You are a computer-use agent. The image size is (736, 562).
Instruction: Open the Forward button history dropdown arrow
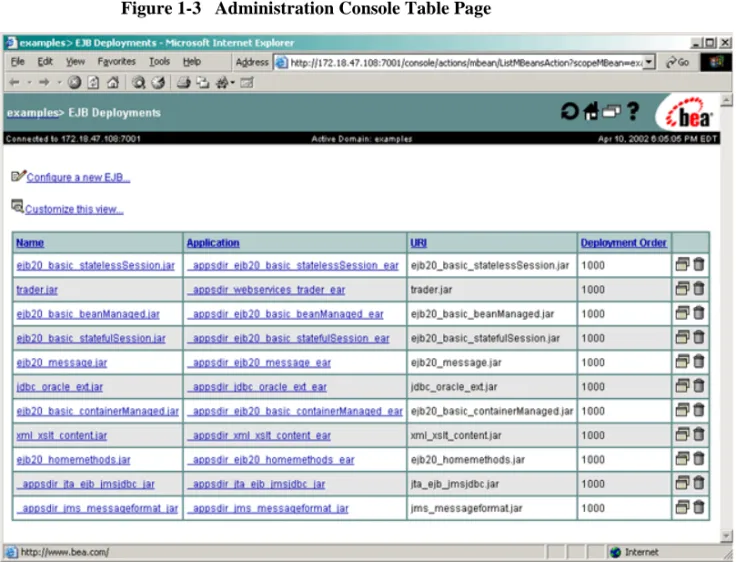pyautogui.click(x=59, y=83)
